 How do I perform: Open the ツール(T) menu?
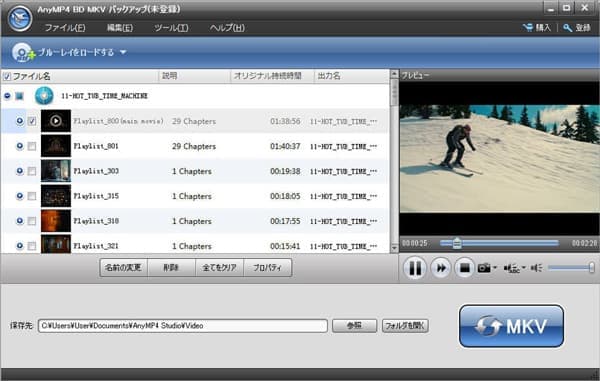(x=171, y=28)
